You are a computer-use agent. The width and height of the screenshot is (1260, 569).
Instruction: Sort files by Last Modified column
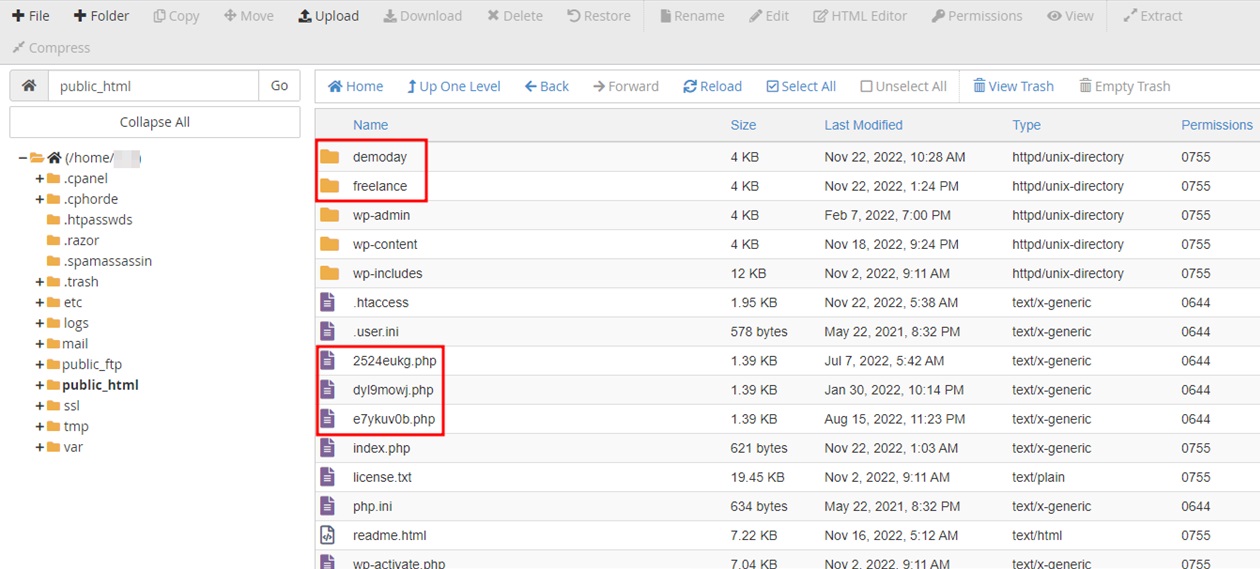[863, 125]
